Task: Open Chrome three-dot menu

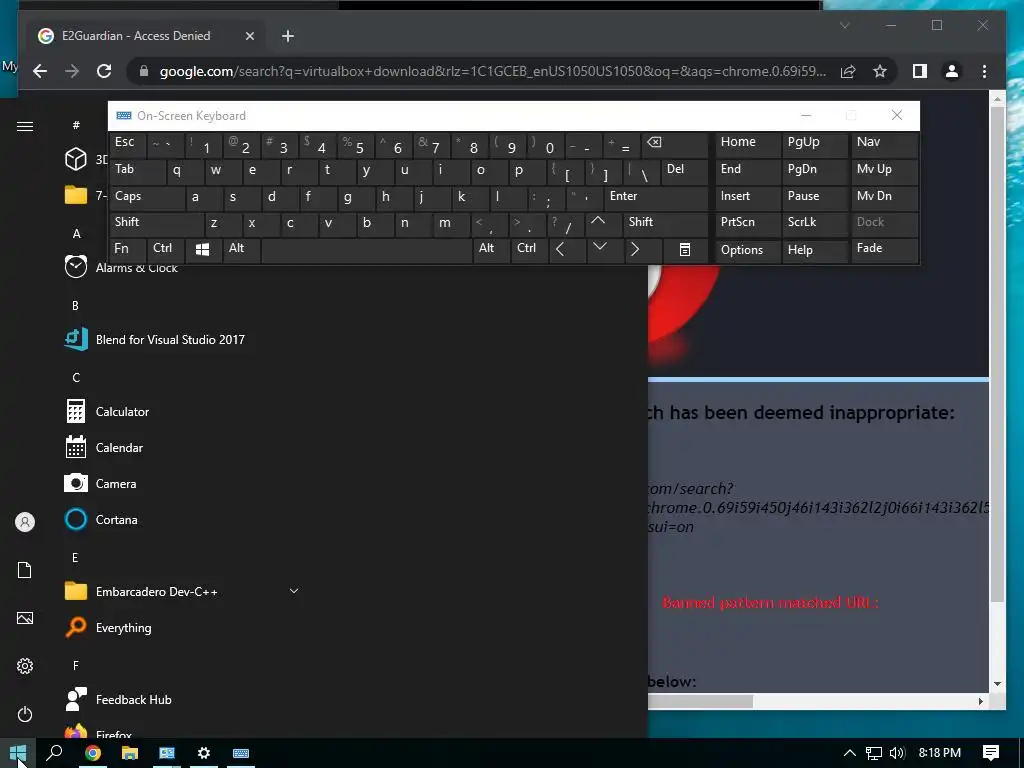Action: [x=984, y=71]
